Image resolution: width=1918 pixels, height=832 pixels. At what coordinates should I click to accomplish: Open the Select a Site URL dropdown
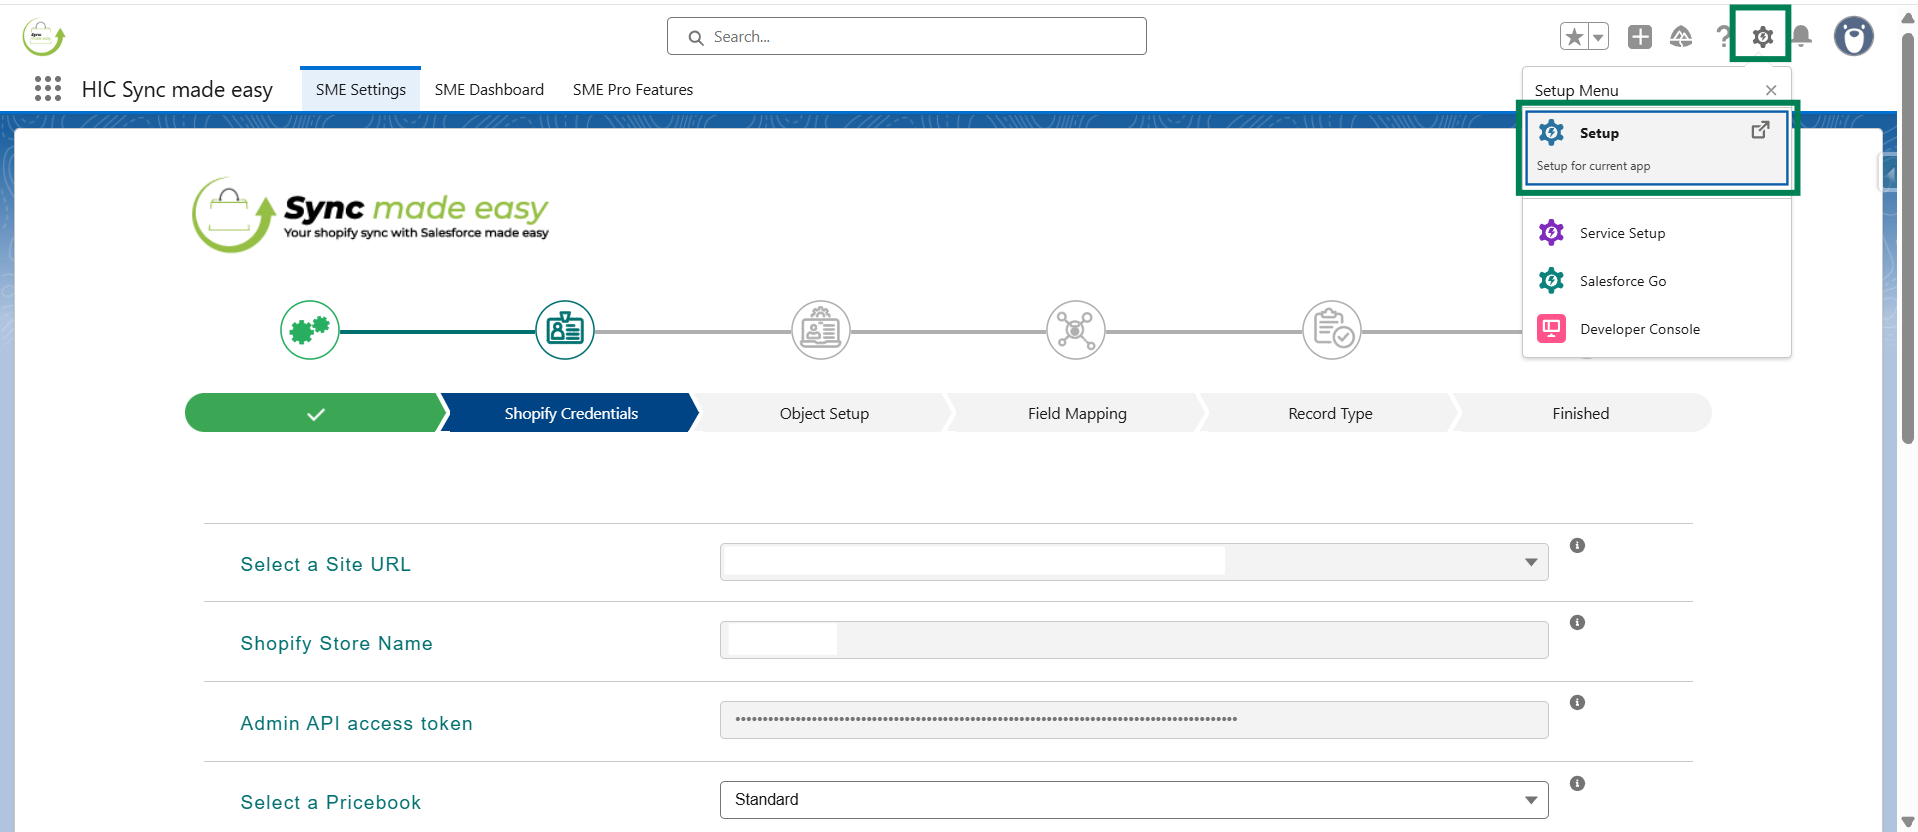[x=1133, y=562]
